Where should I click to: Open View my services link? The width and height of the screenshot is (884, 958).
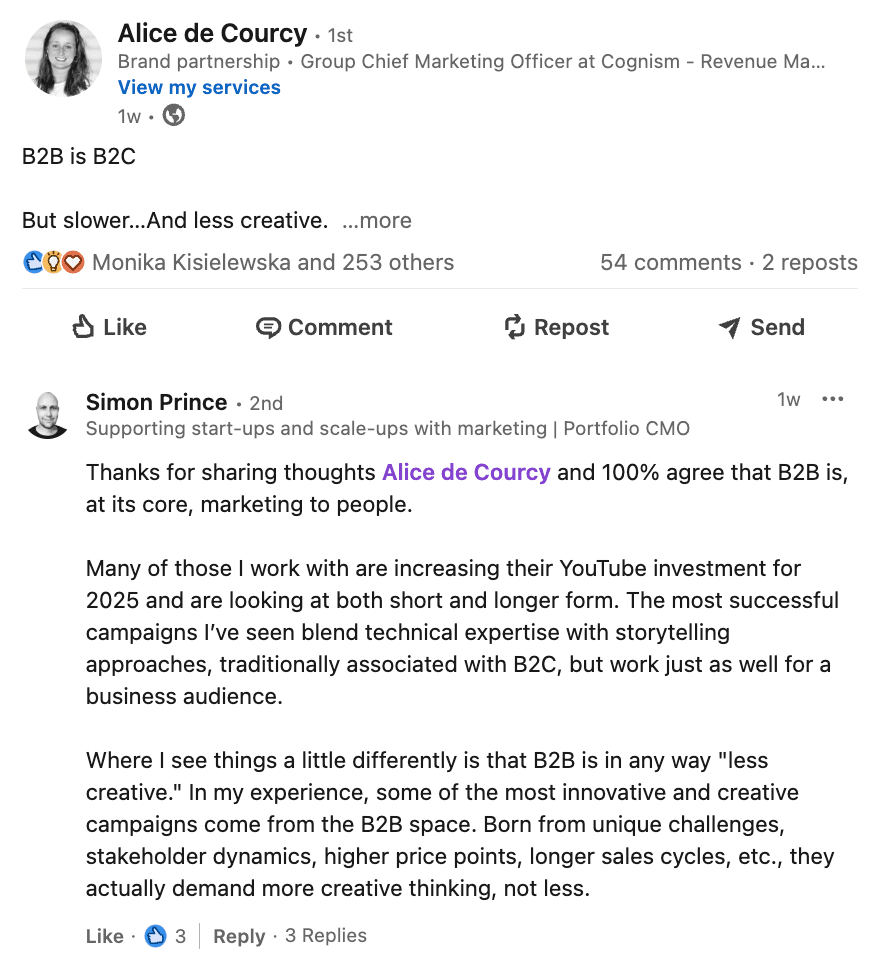click(x=198, y=87)
